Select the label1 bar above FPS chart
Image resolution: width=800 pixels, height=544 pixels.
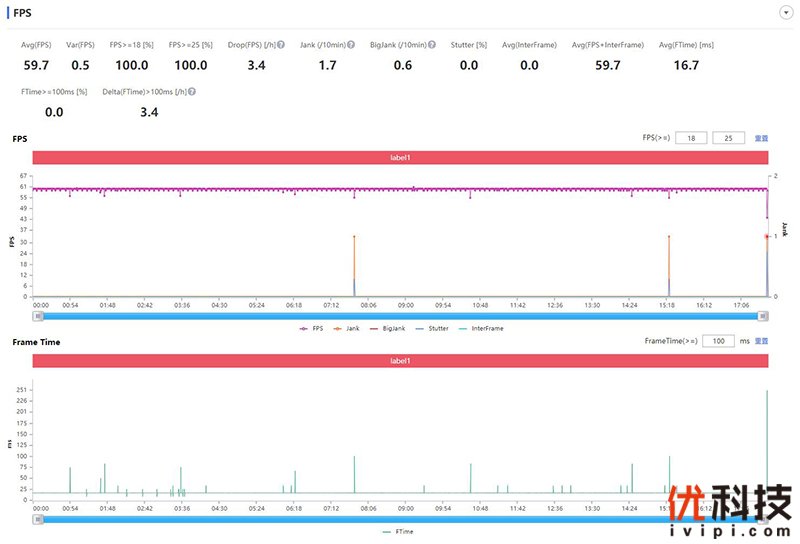pyautogui.click(x=400, y=157)
